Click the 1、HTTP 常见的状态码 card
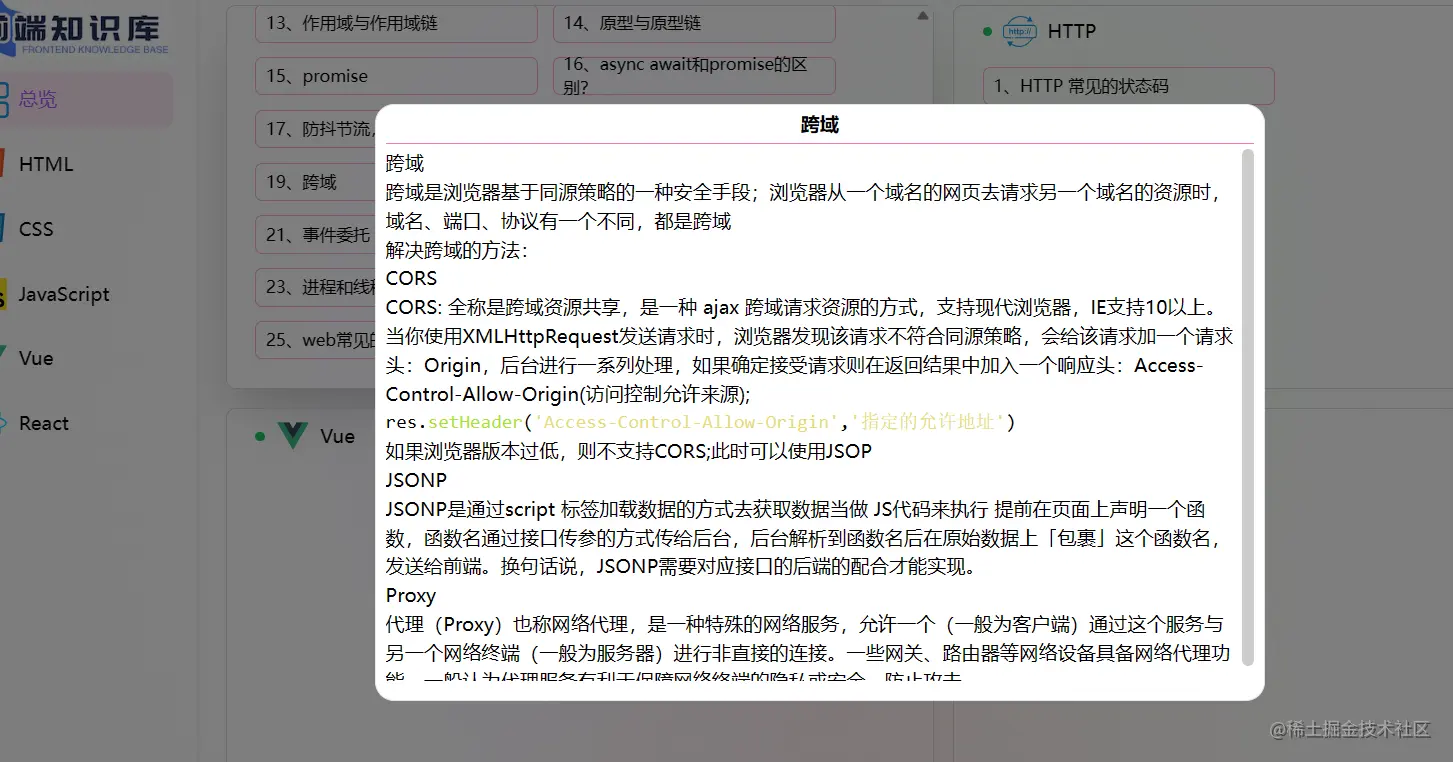This screenshot has width=1453, height=762. 1128,86
